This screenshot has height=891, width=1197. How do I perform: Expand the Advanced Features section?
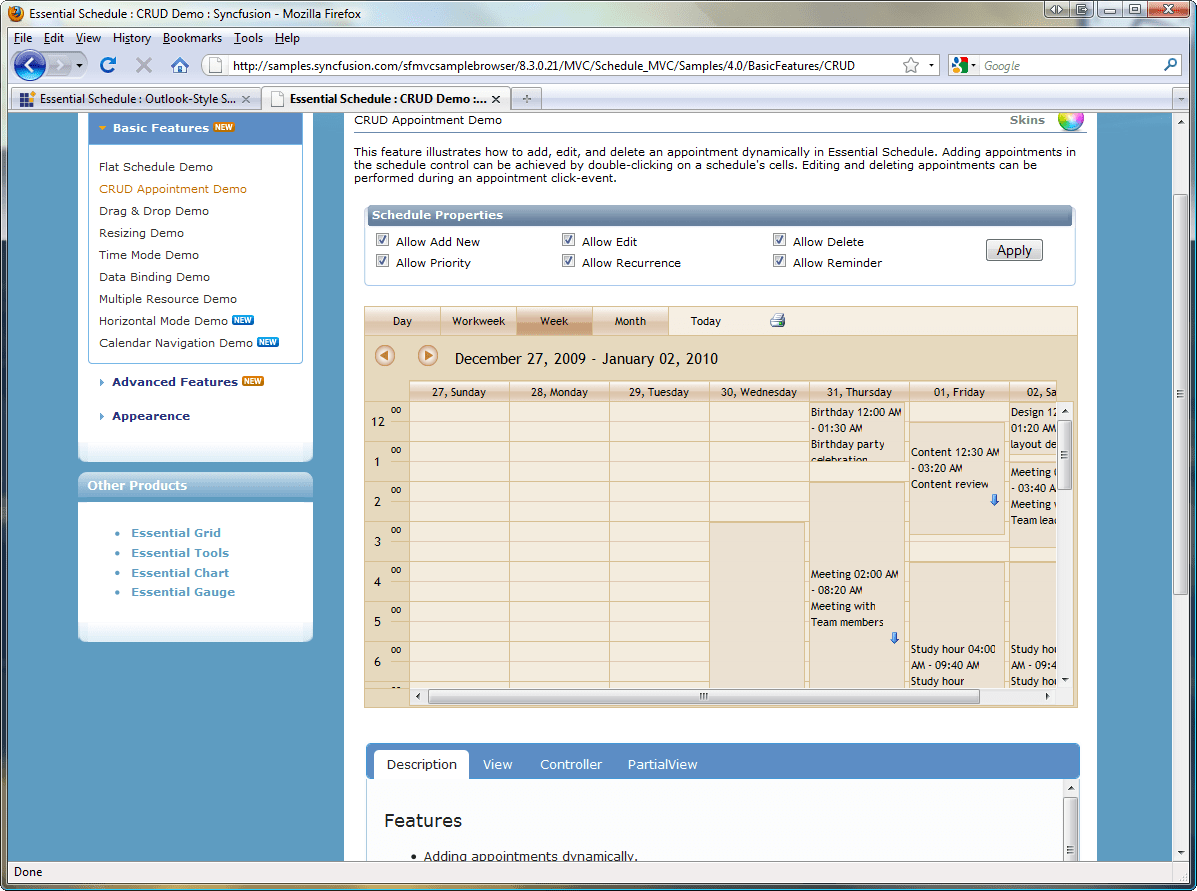(174, 382)
